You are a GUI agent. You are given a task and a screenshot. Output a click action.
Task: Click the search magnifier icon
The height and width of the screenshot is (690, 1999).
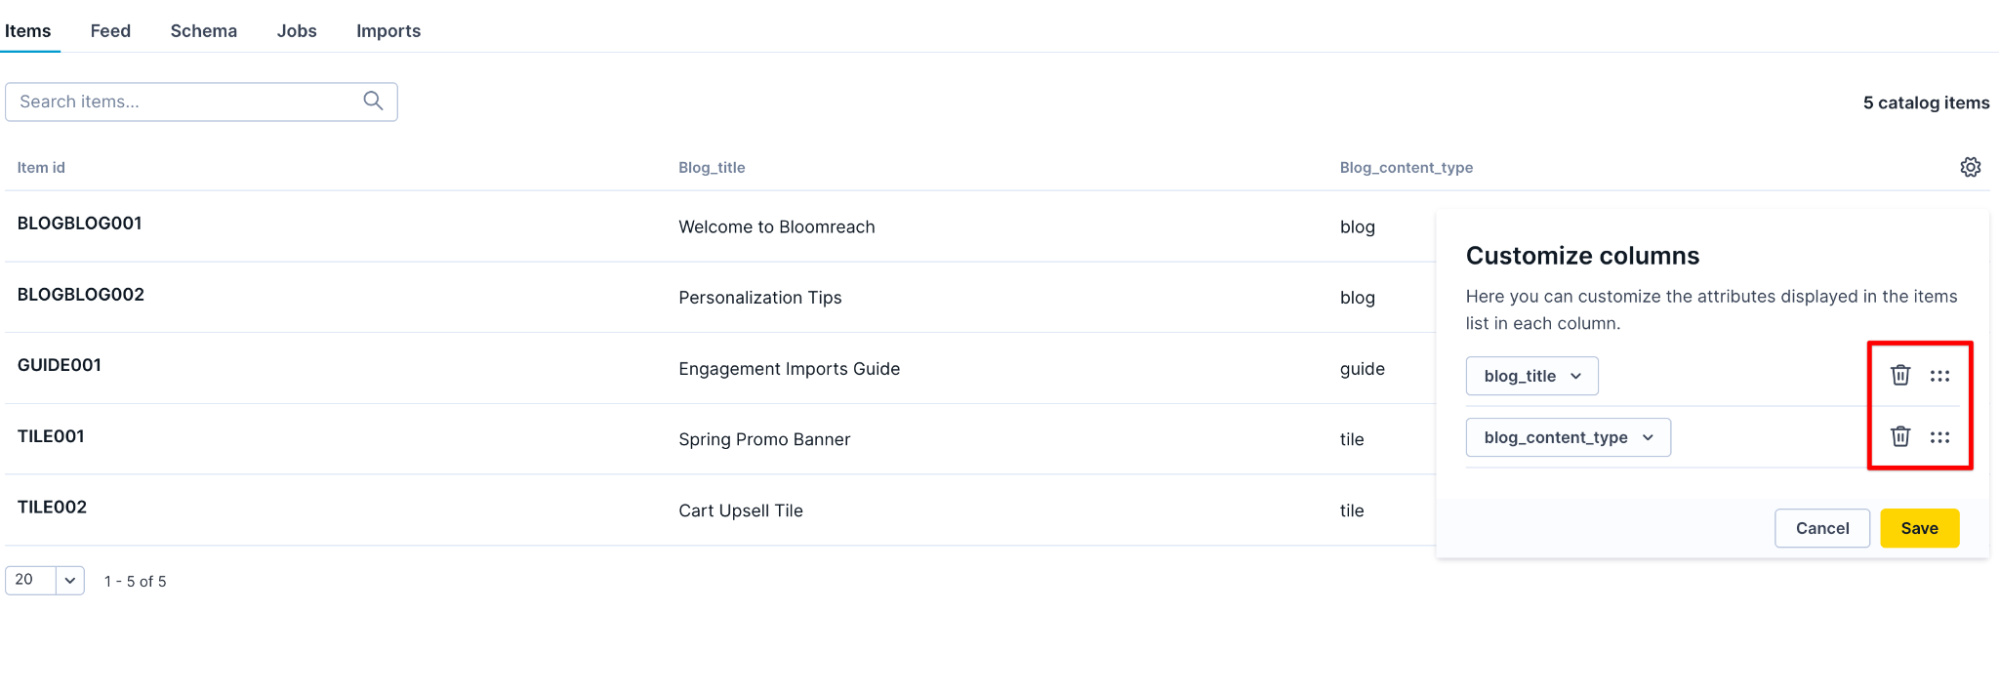click(372, 101)
